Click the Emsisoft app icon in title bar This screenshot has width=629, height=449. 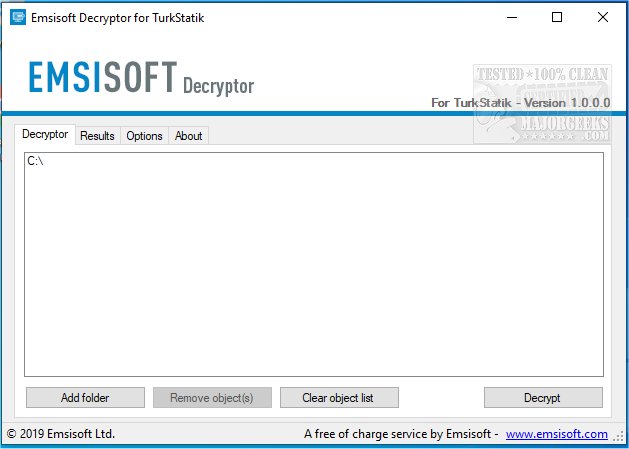pos(18,18)
